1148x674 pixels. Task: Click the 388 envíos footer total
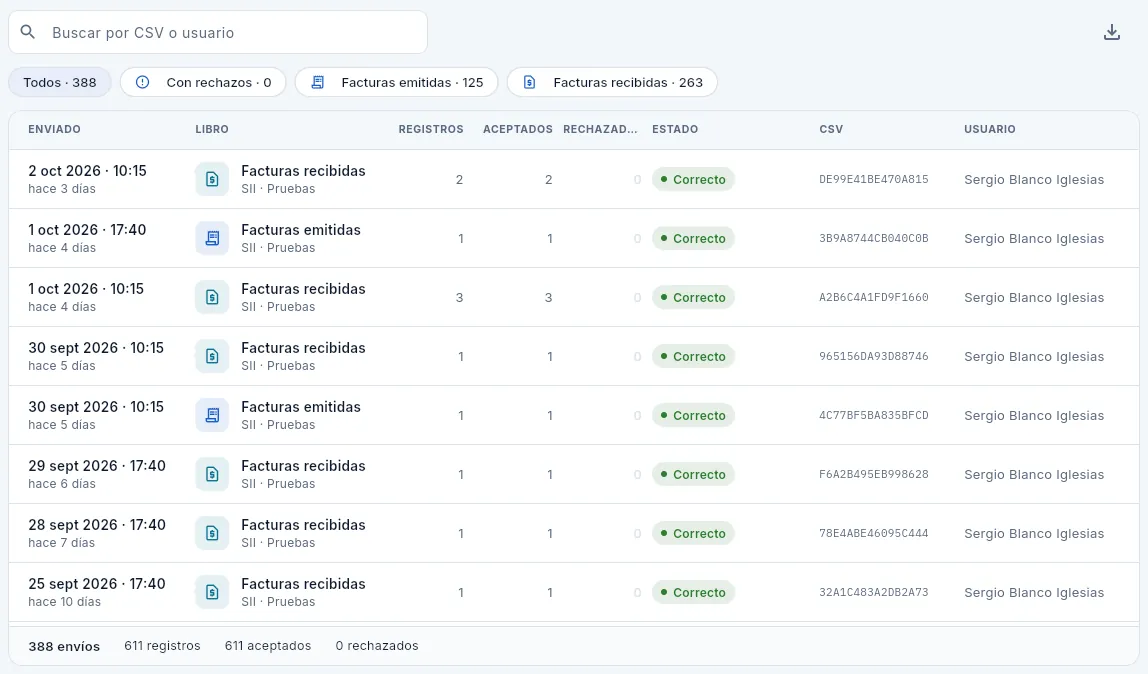point(64,646)
